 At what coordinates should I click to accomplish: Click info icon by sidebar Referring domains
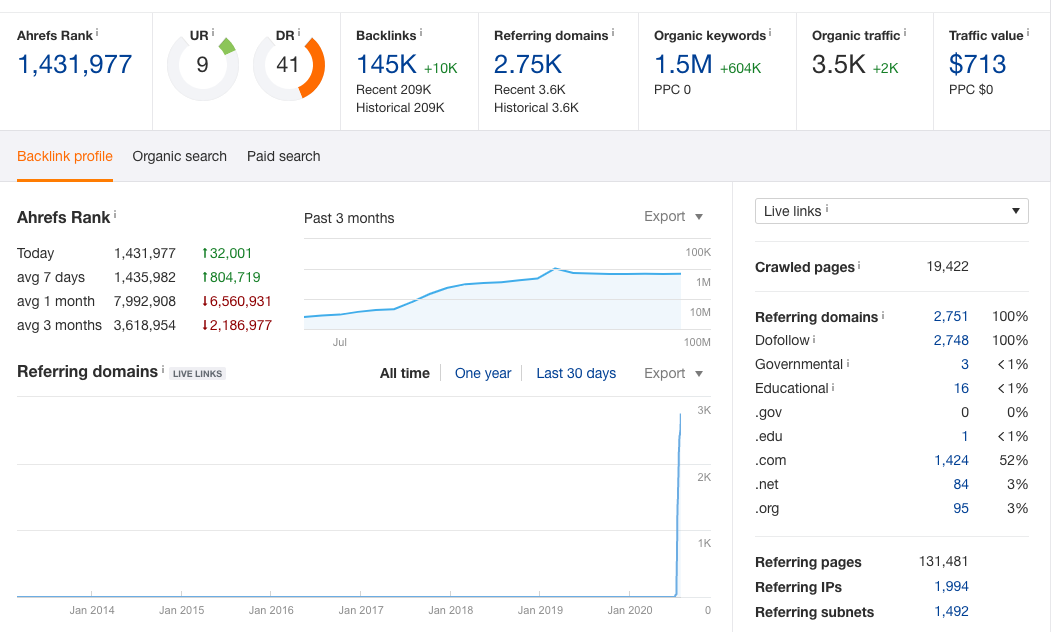[x=883, y=315]
